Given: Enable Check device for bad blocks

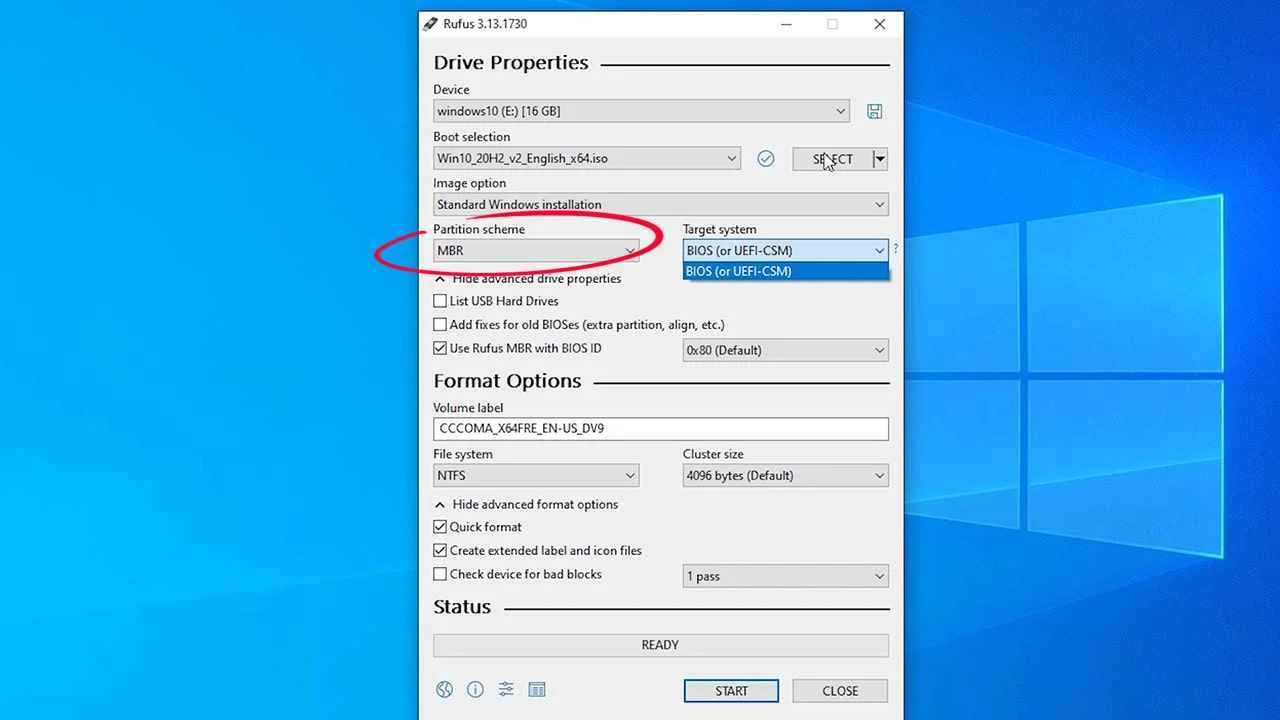Looking at the screenshot, I should click(x=440, y=574).
